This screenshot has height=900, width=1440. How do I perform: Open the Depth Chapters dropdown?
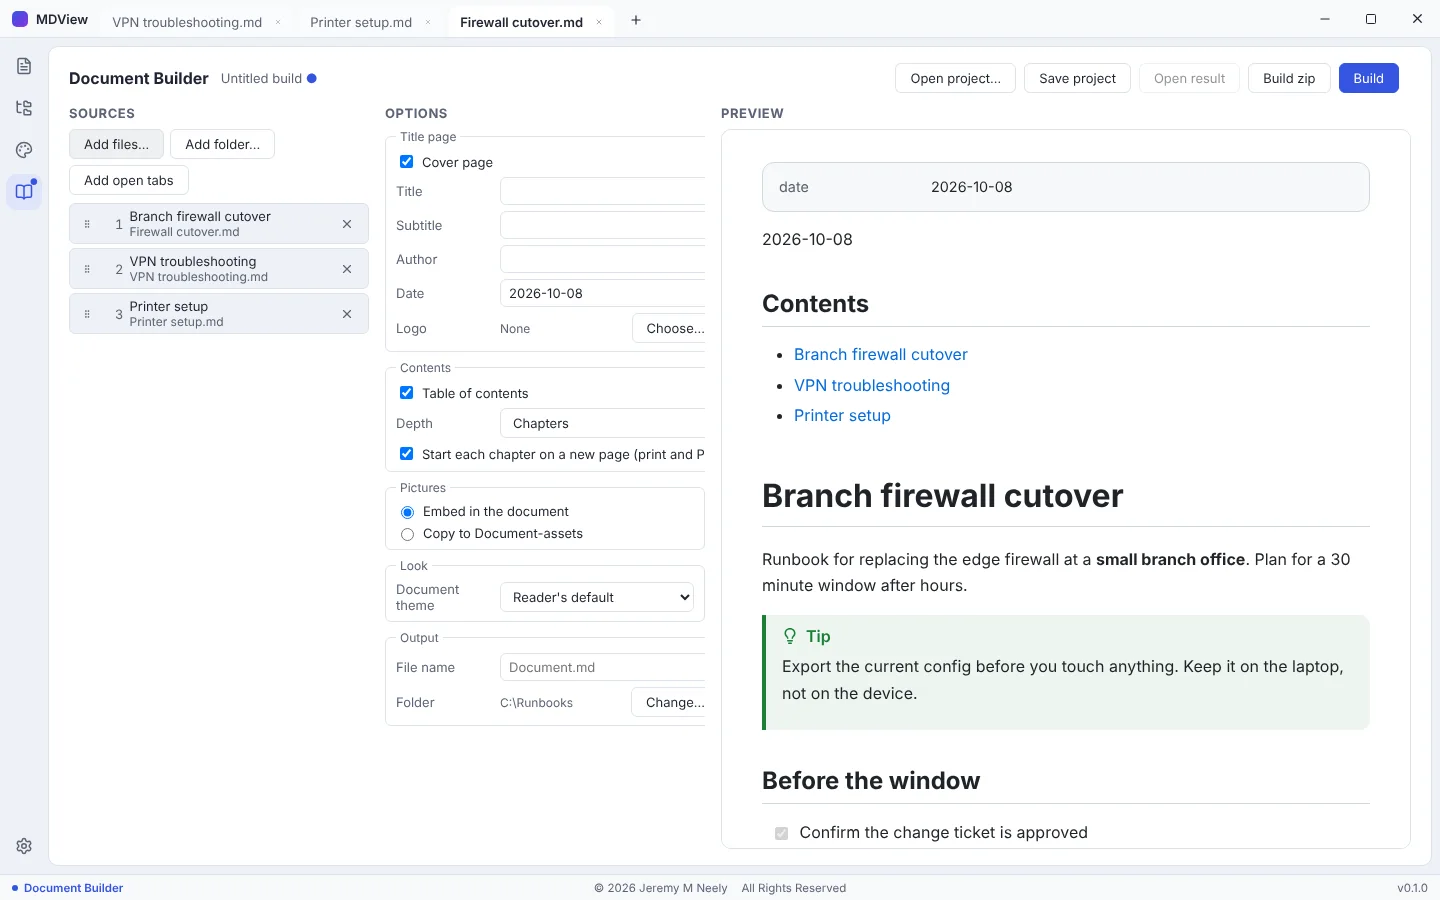603,423
